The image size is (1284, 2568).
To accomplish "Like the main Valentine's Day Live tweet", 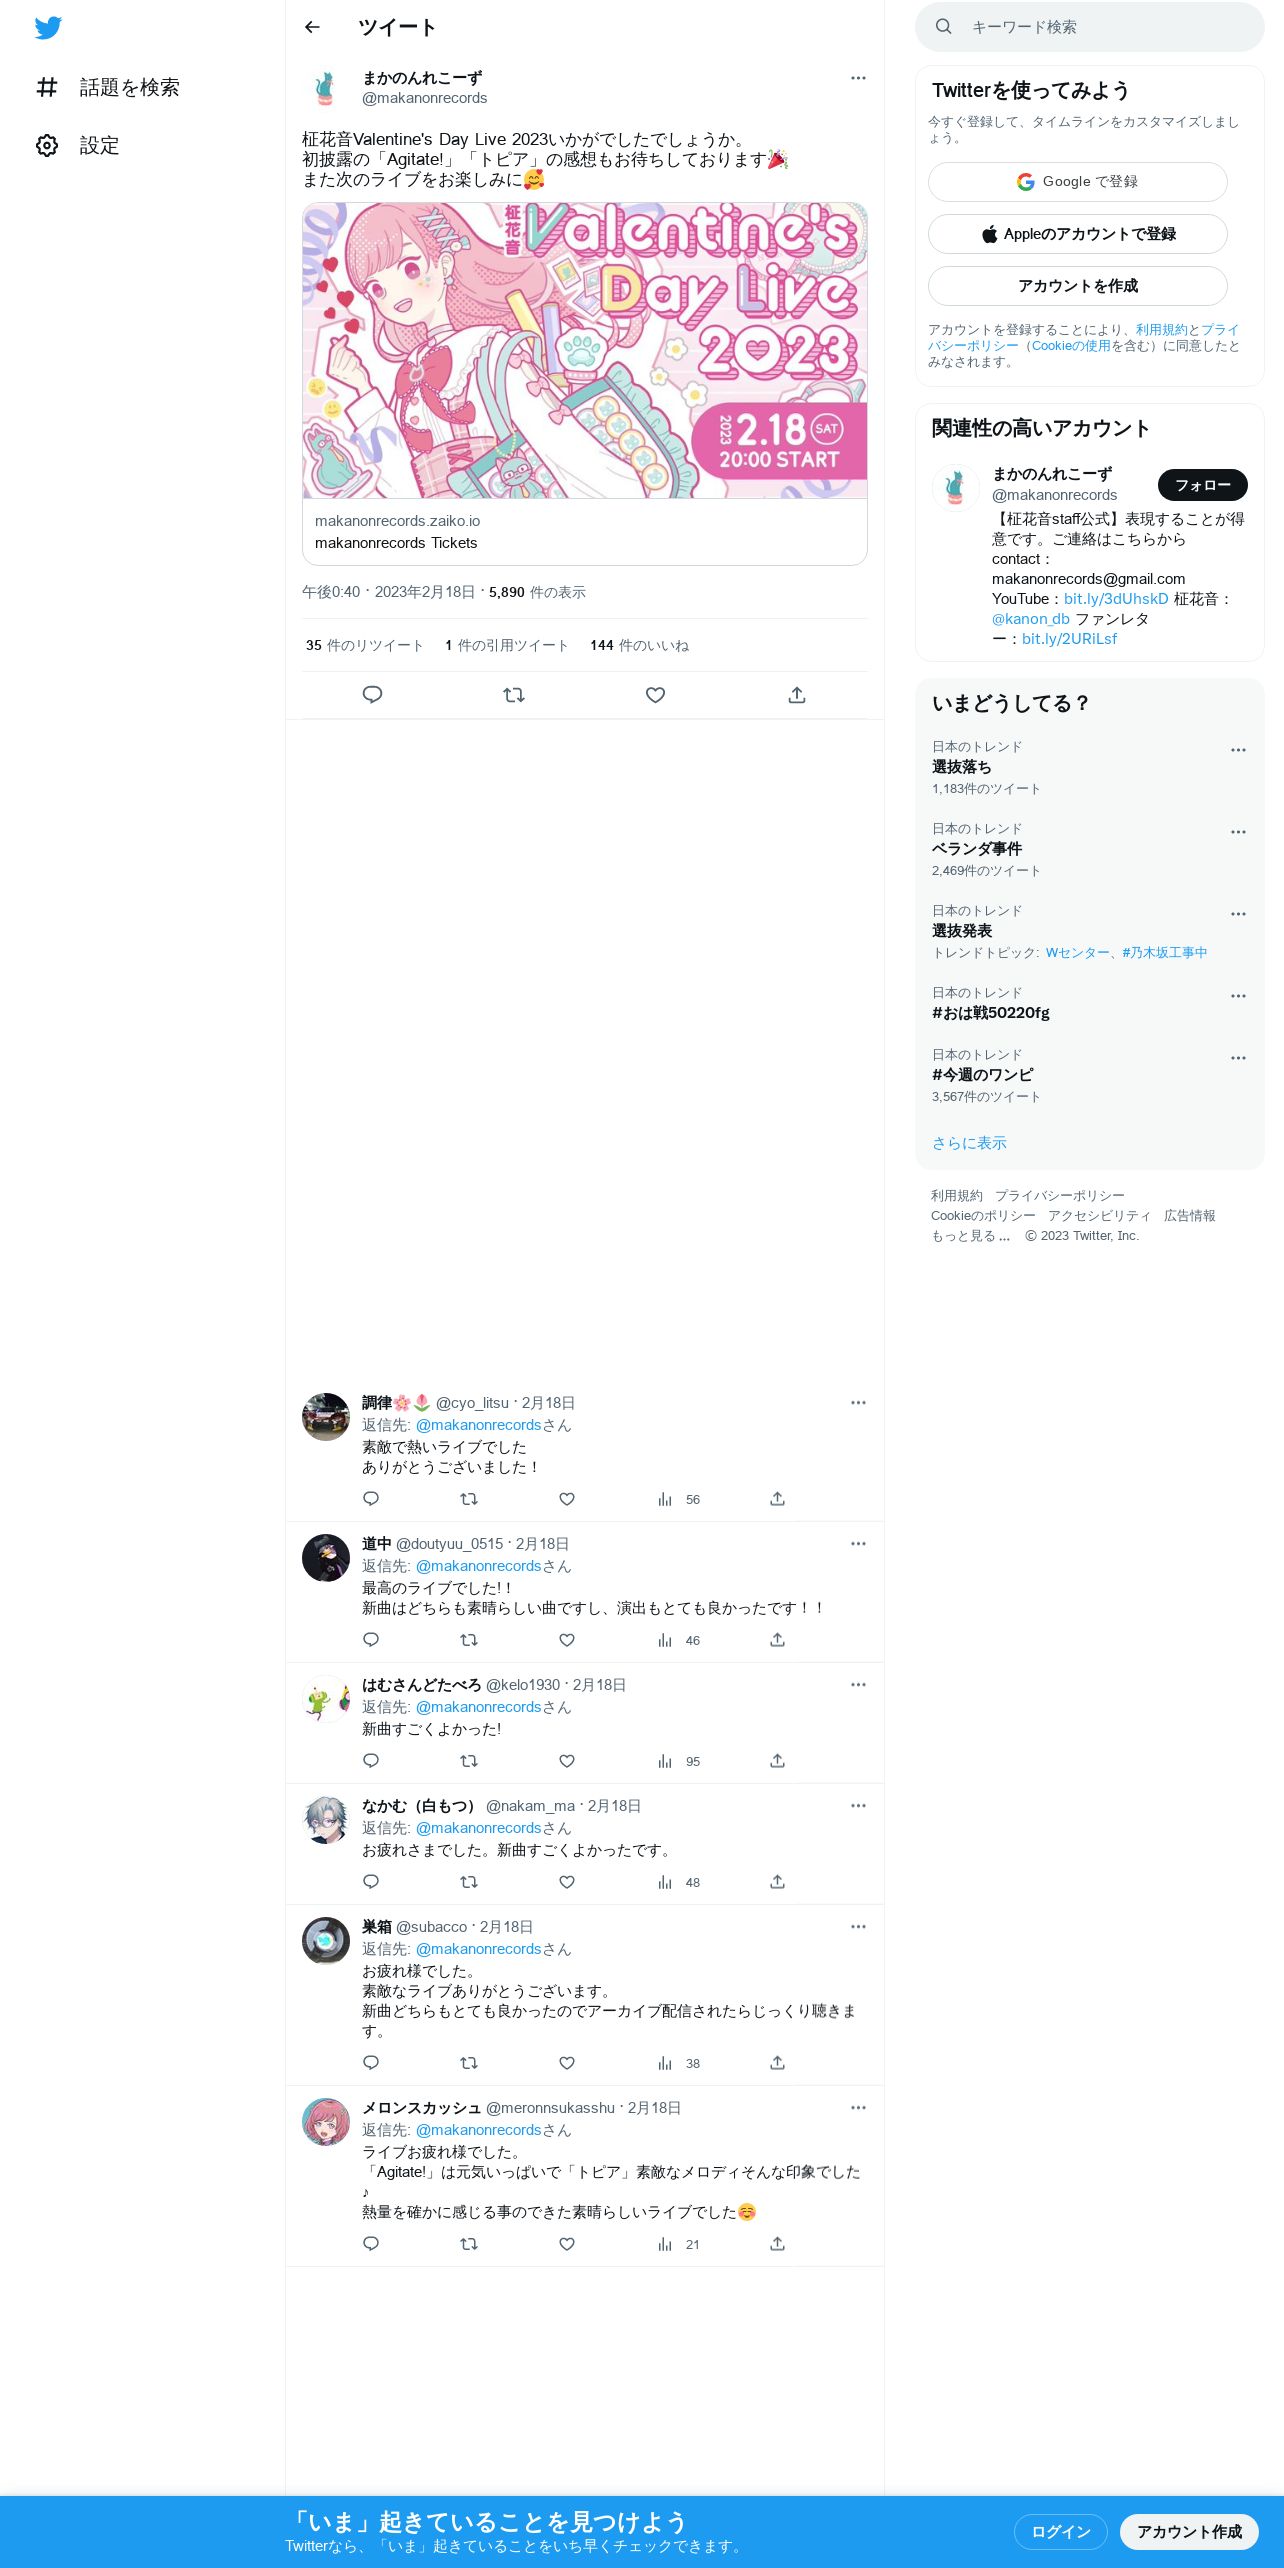I will pyautogui.click(x=655, y=695).
